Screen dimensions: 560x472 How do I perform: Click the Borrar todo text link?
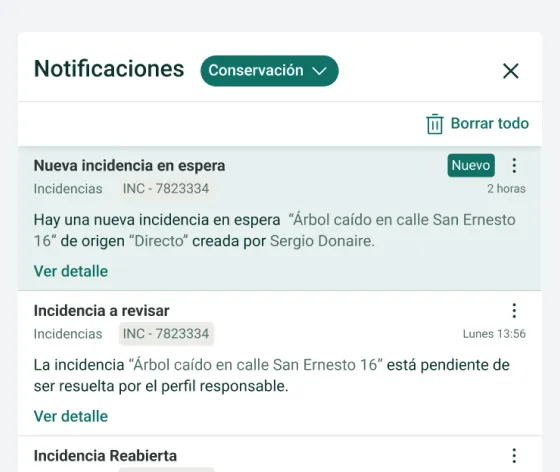490,124
